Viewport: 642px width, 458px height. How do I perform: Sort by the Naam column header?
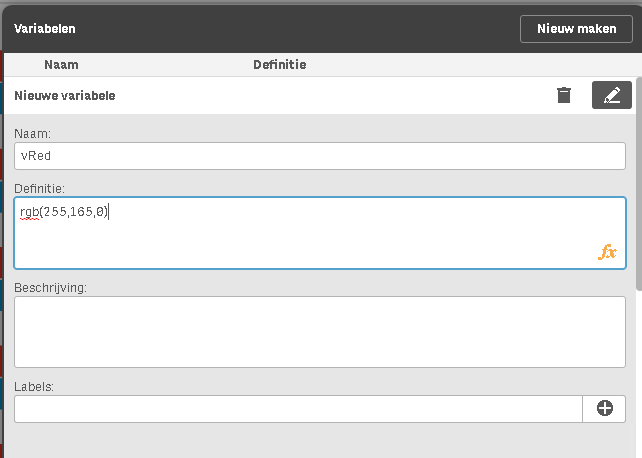[x=61, y=65]
